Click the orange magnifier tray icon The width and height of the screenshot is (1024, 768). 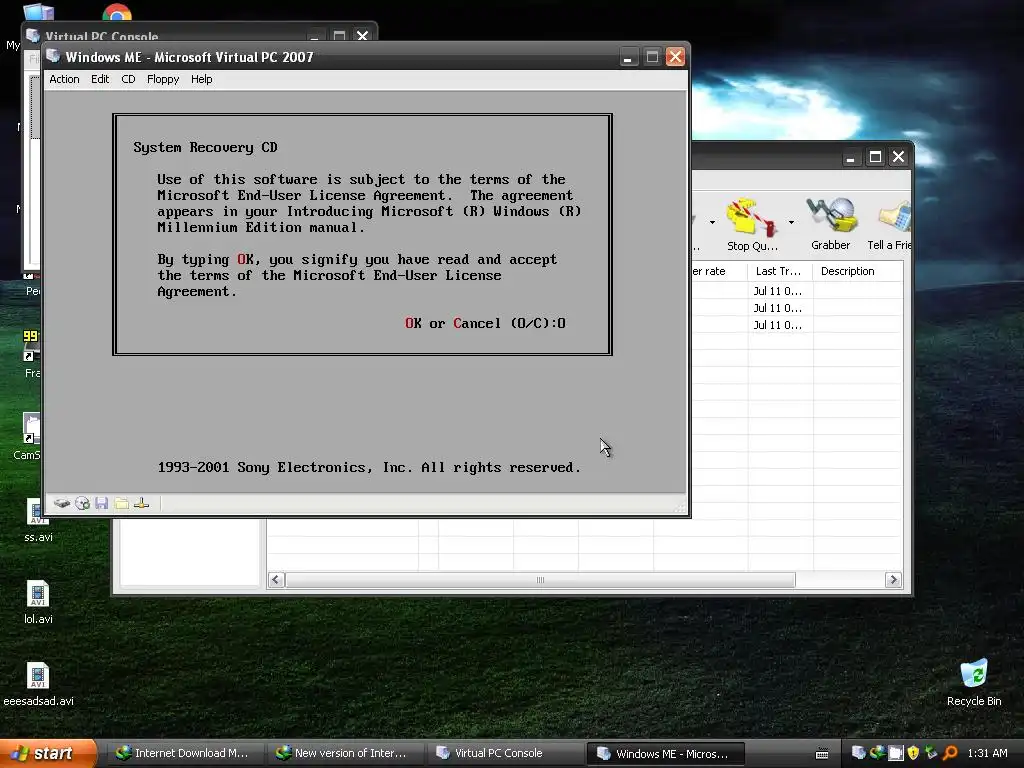tap(950, 753)
